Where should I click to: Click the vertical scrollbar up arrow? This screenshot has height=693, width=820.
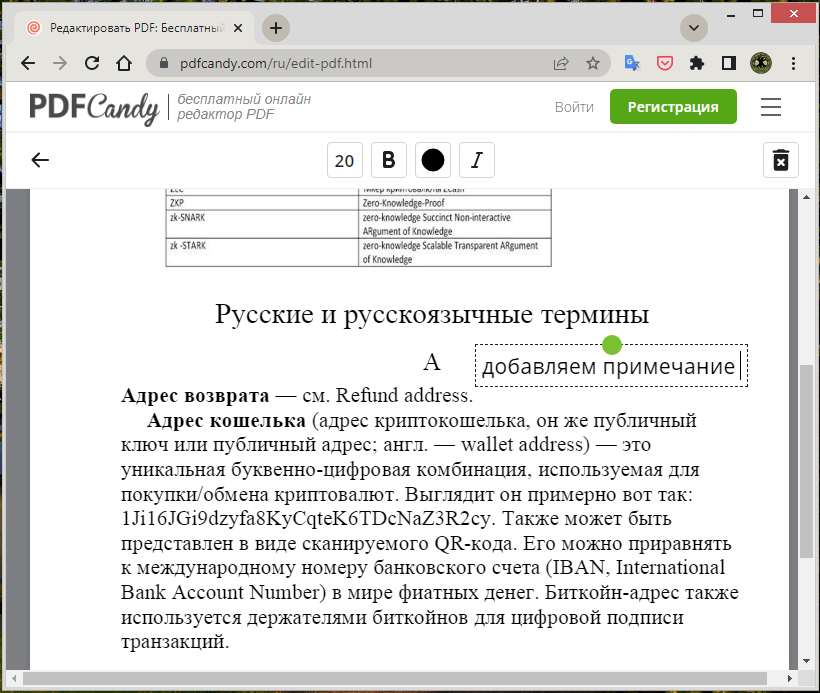pyautogui.click(x=806, y=197)
